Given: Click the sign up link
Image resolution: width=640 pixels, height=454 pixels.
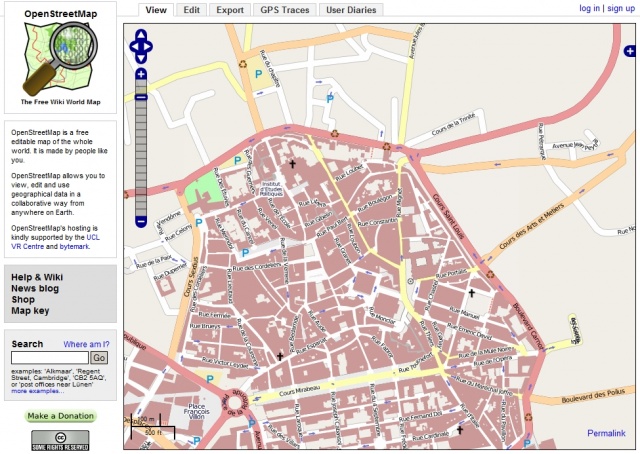Looking at the screenshot, I should click(x=621, y=8).
